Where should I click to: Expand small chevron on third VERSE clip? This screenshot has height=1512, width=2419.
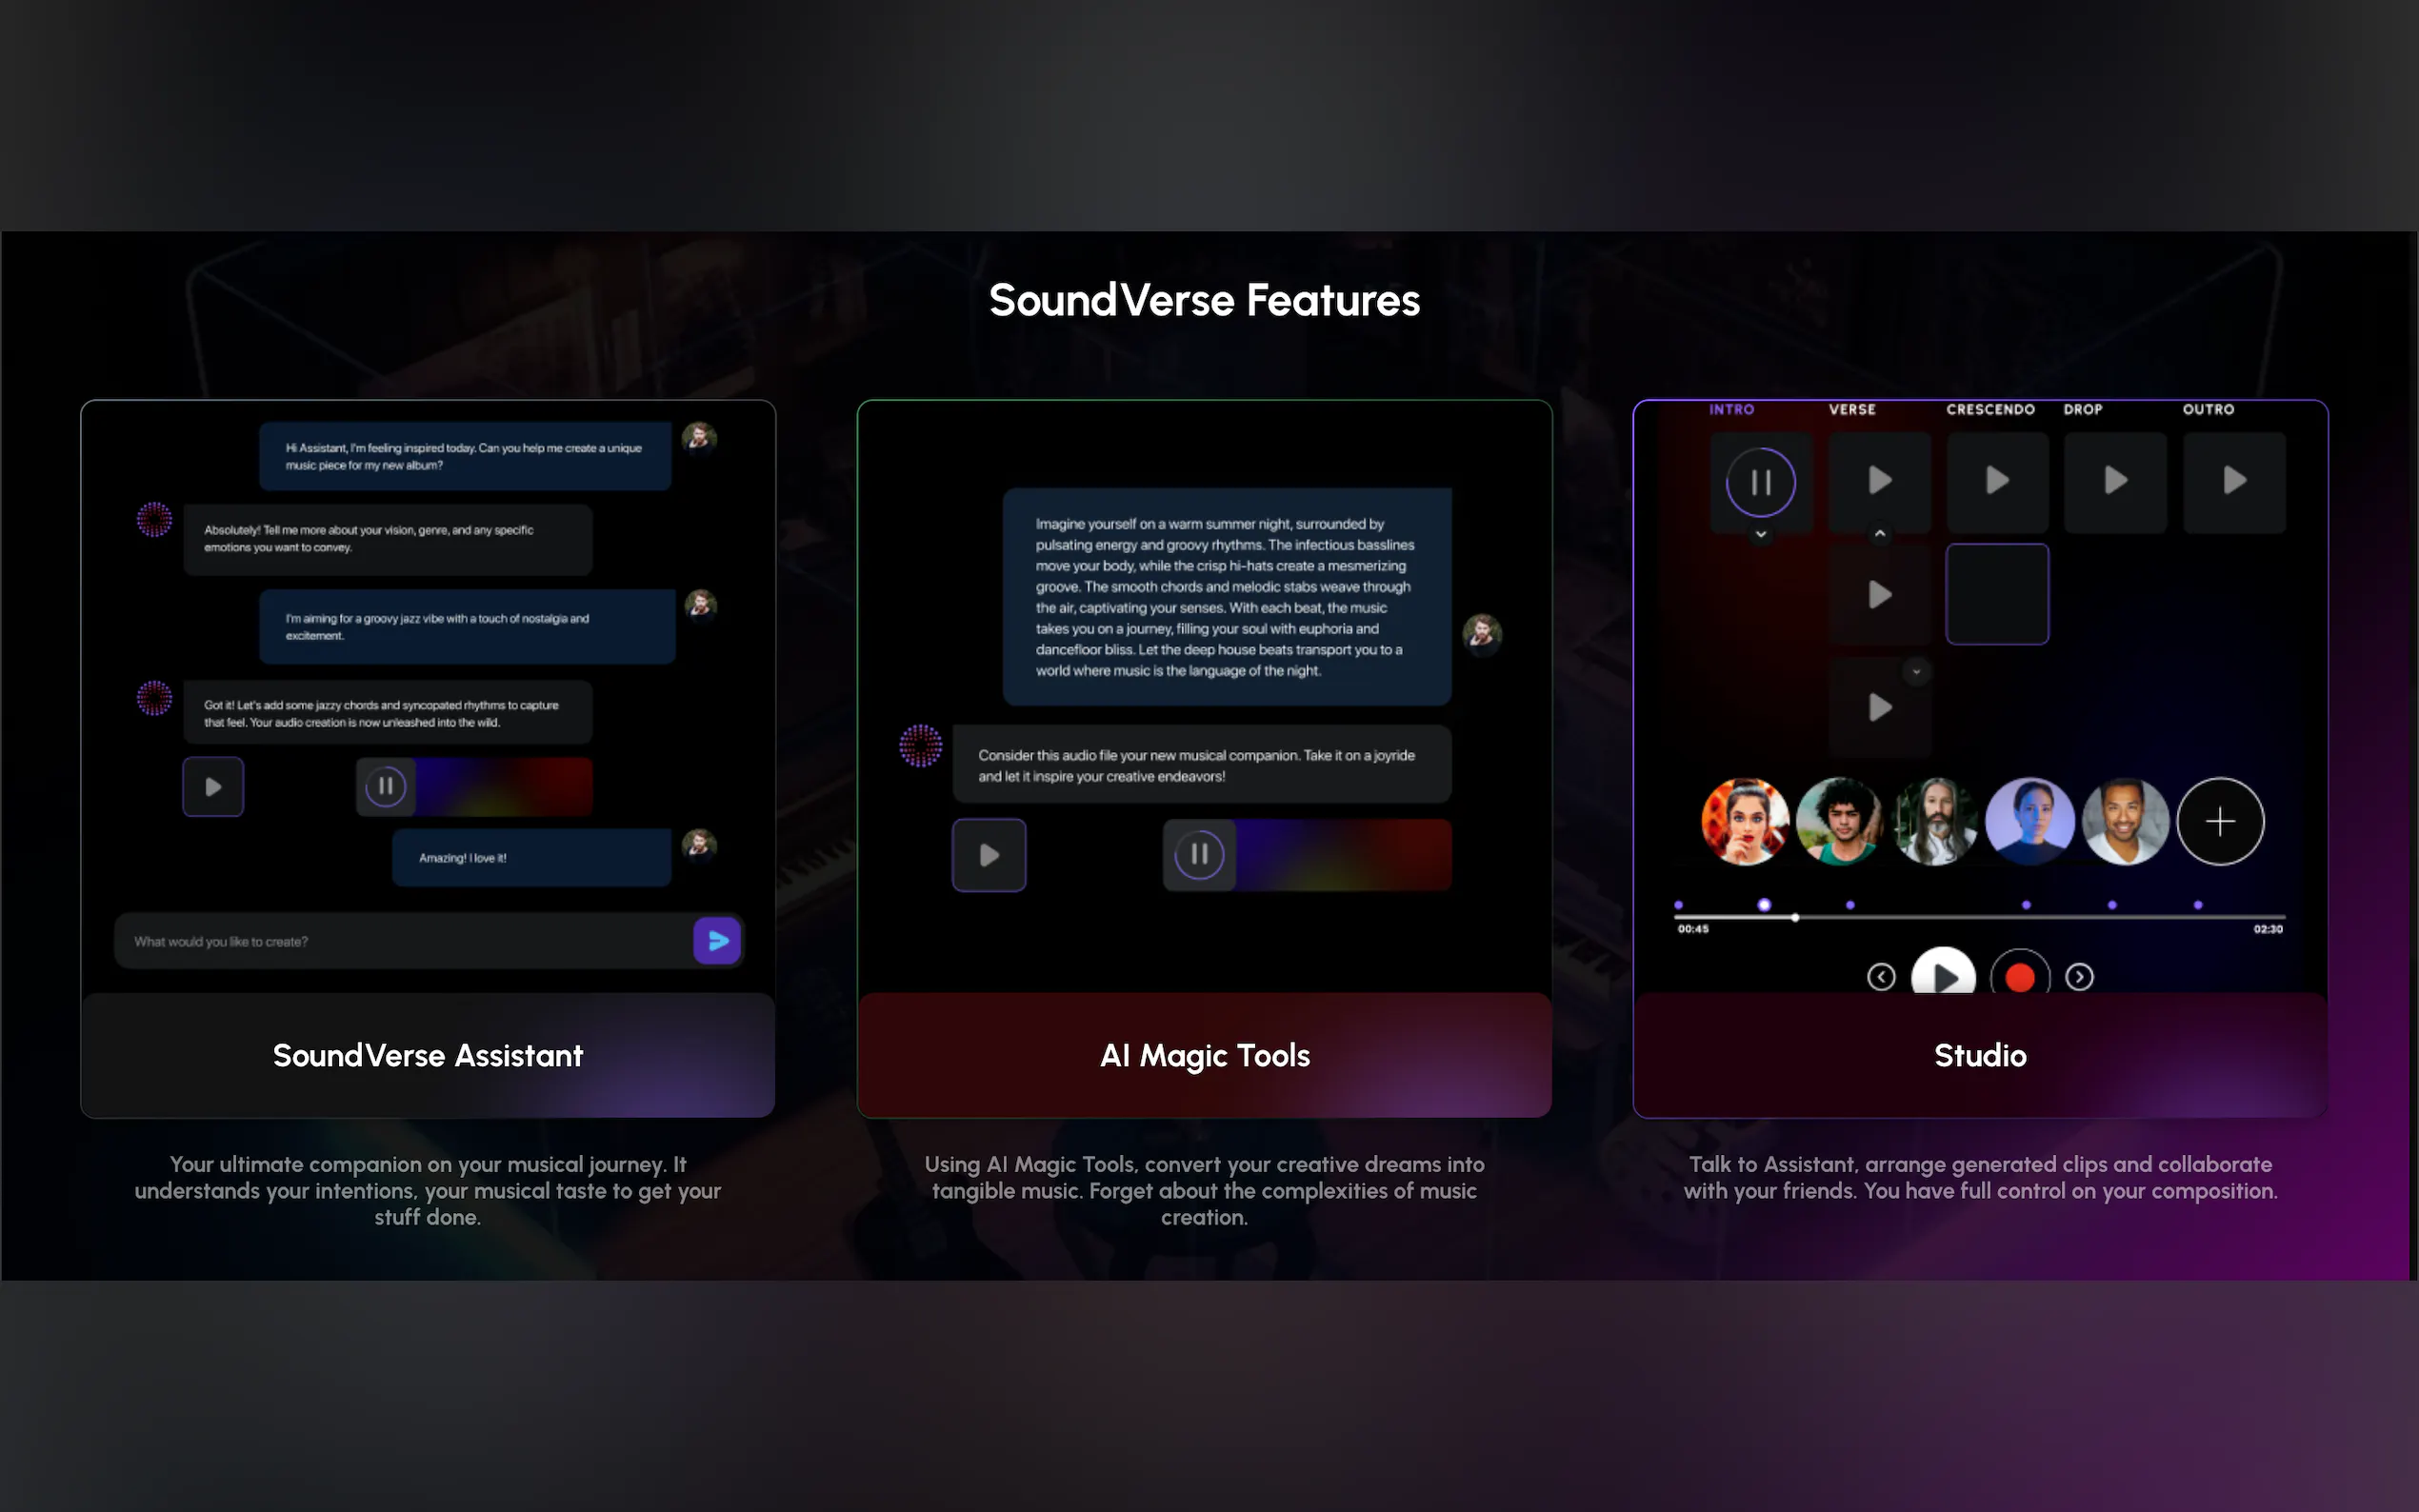(x=1916, y=672)
